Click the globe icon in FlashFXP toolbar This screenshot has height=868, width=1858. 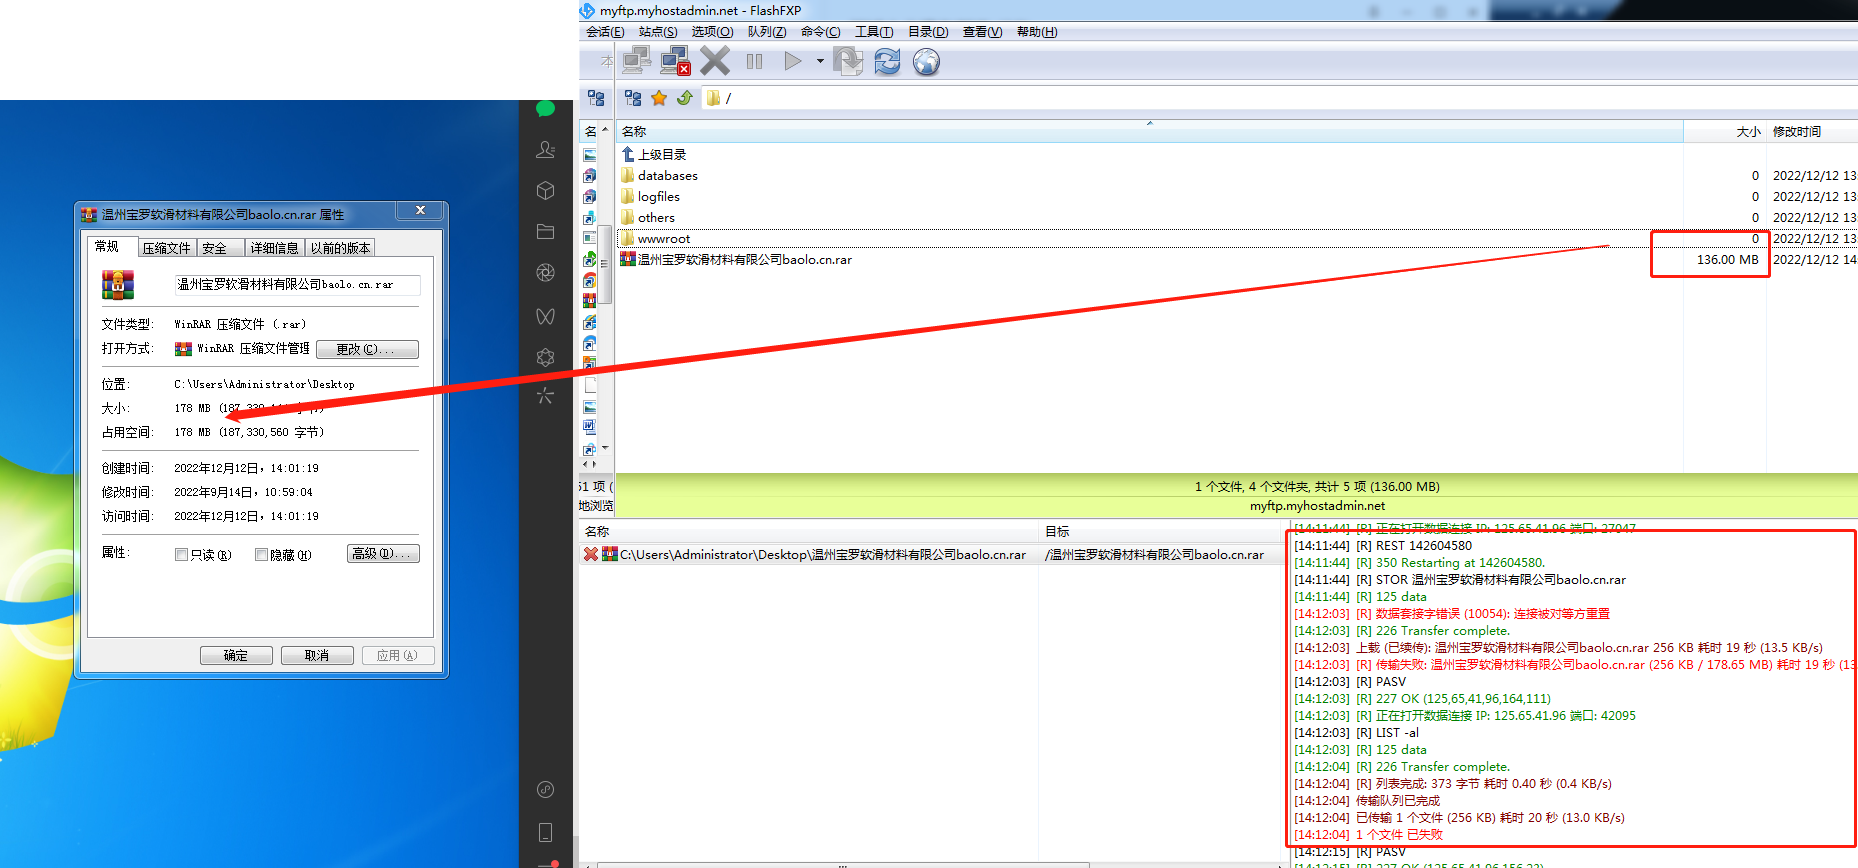[927, 62]
